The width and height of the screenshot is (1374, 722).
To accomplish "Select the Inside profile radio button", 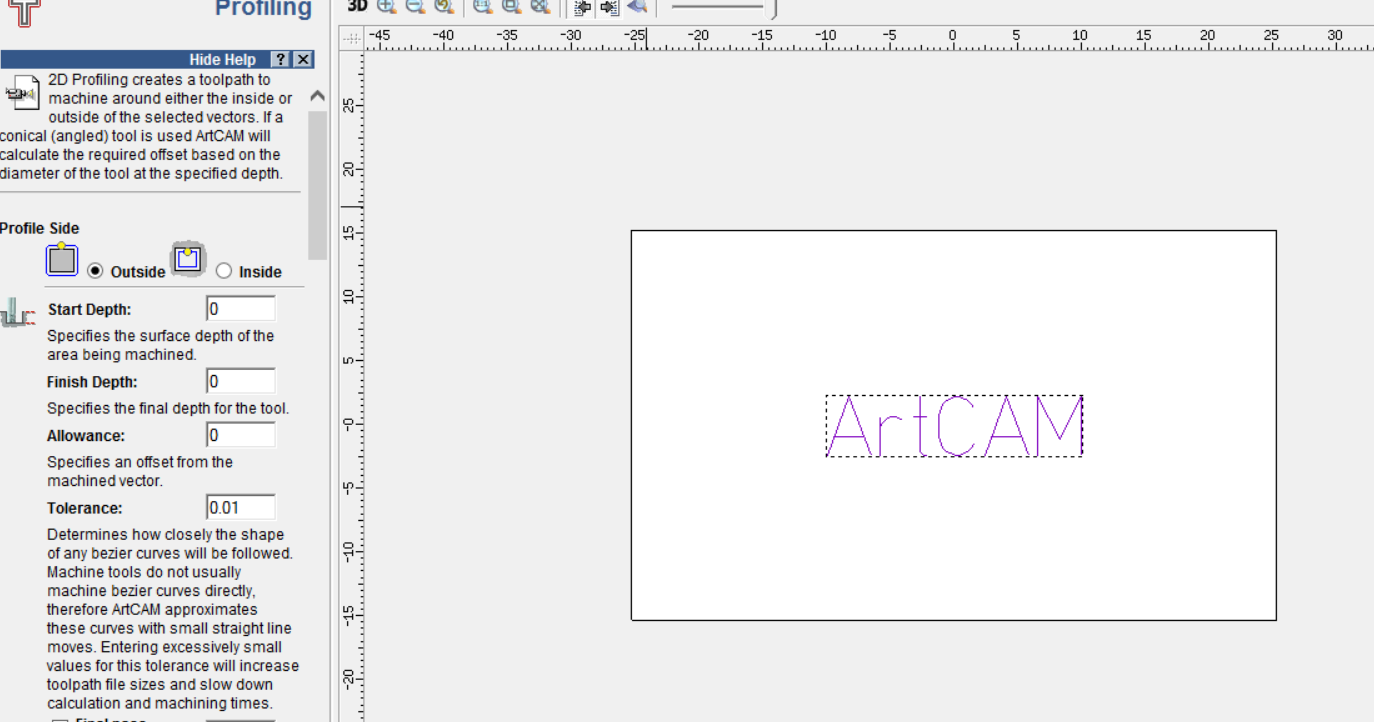I will pos(224,271).
